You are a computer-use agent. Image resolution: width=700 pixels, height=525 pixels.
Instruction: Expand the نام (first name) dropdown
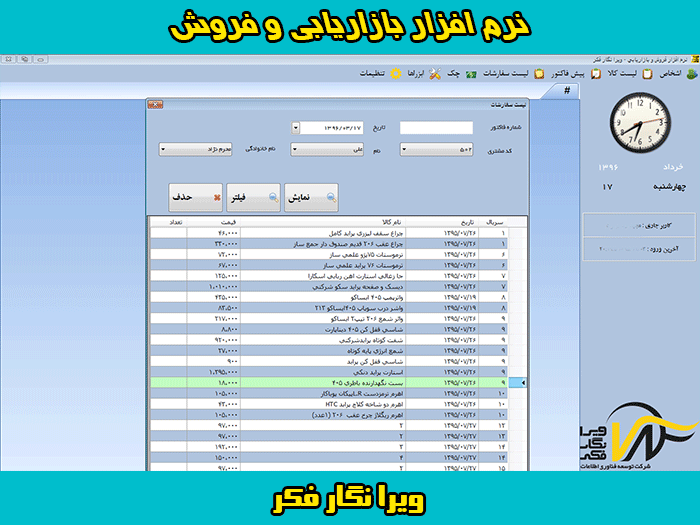(x=296, y=149)
